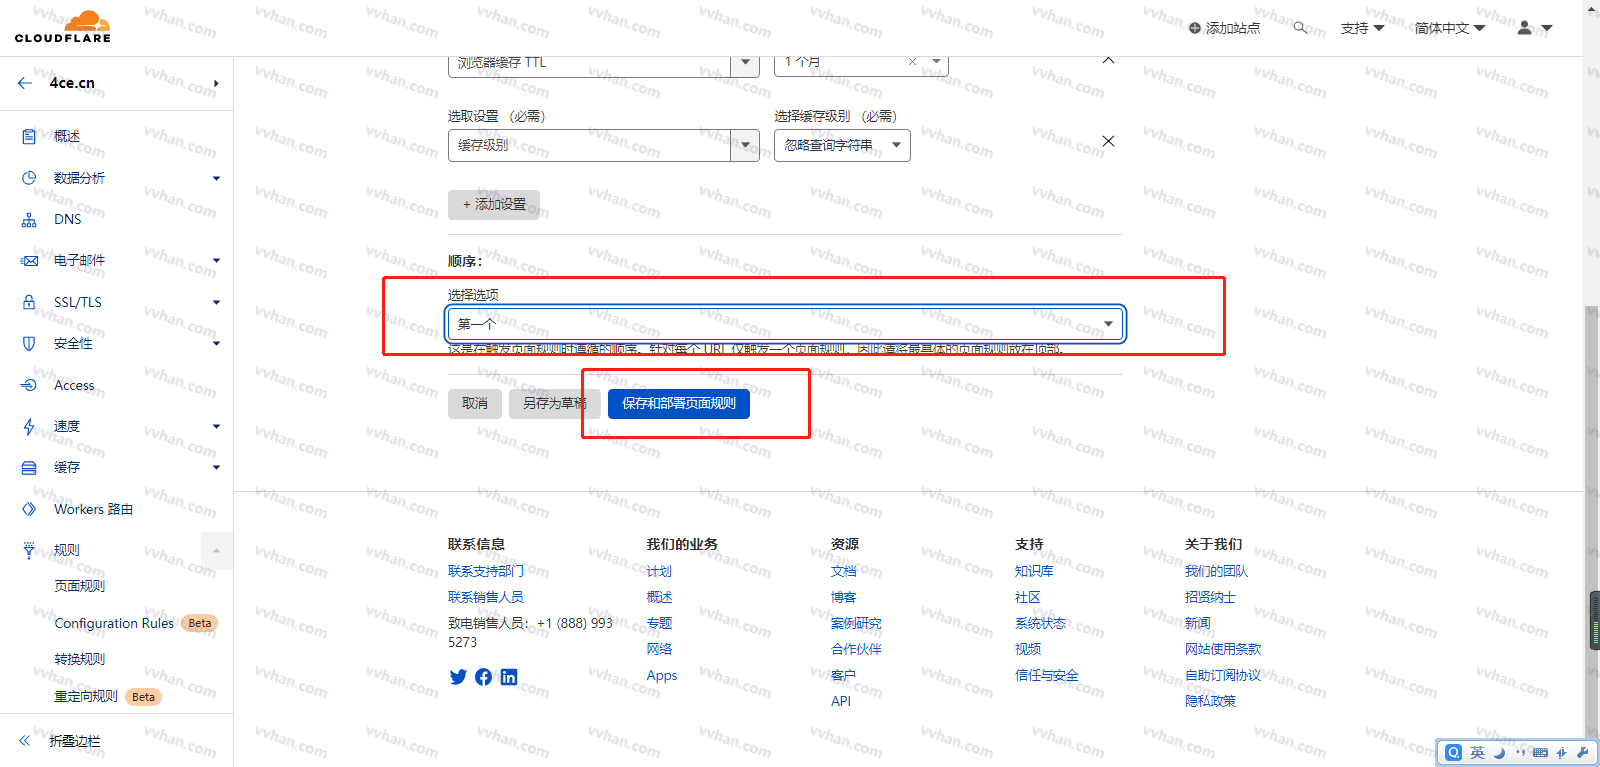The width and height of the screenshot is (1600, 767).
Task: Click the 添加设置 button
Action: click(x=494, y=204)
